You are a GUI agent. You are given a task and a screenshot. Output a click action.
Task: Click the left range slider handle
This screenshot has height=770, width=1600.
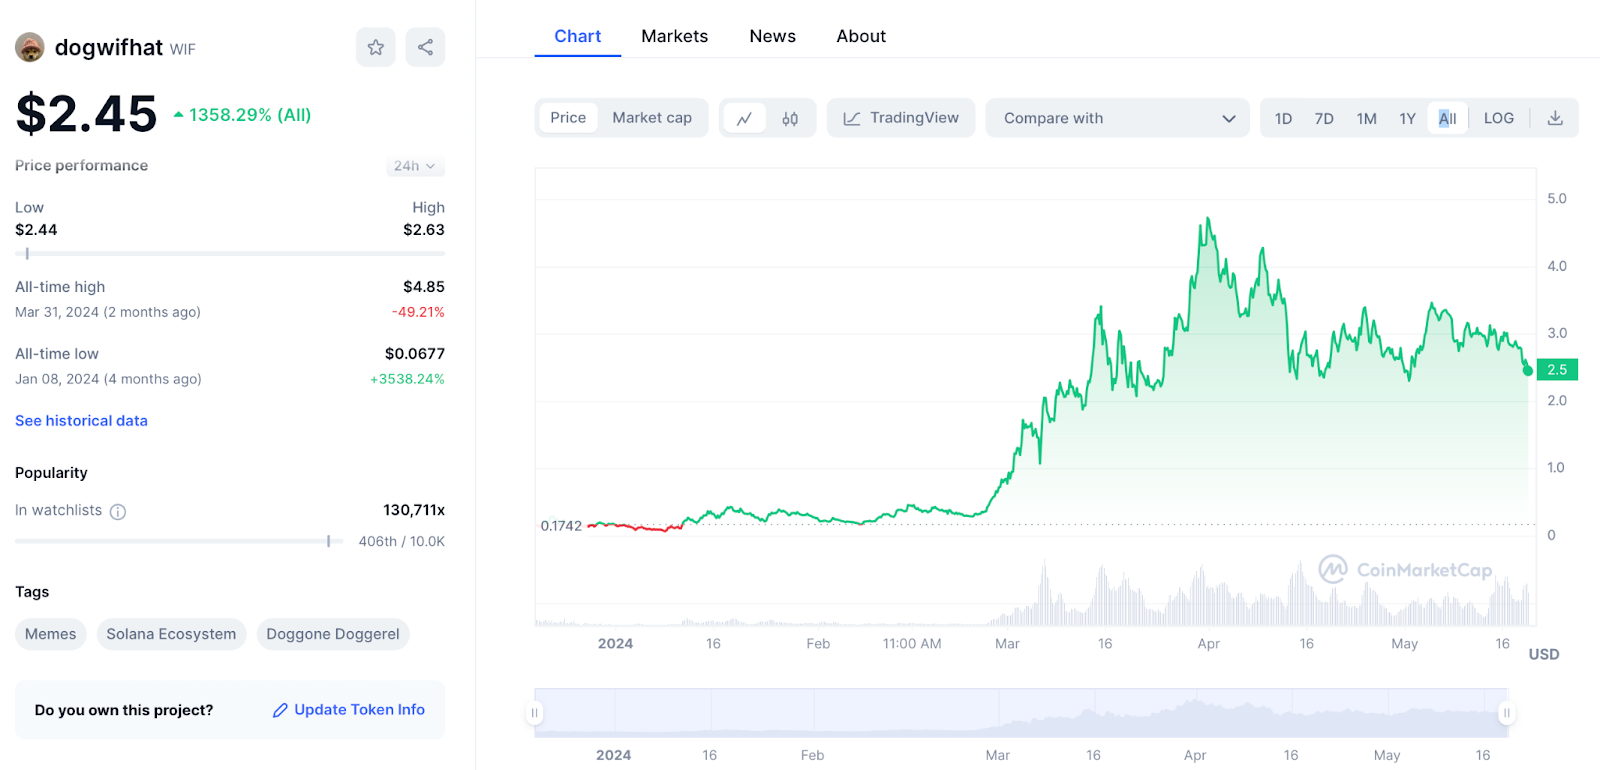(535, 713)
